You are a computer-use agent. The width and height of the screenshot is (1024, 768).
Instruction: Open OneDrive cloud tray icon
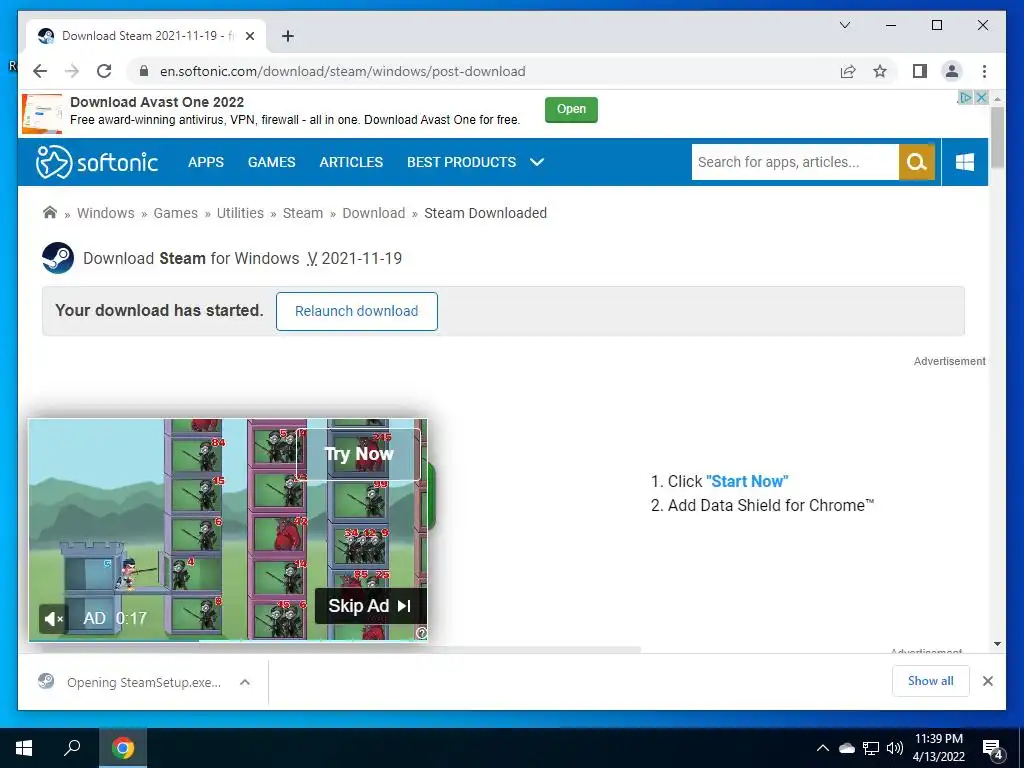pyautogui.click(x=847, y=748)
